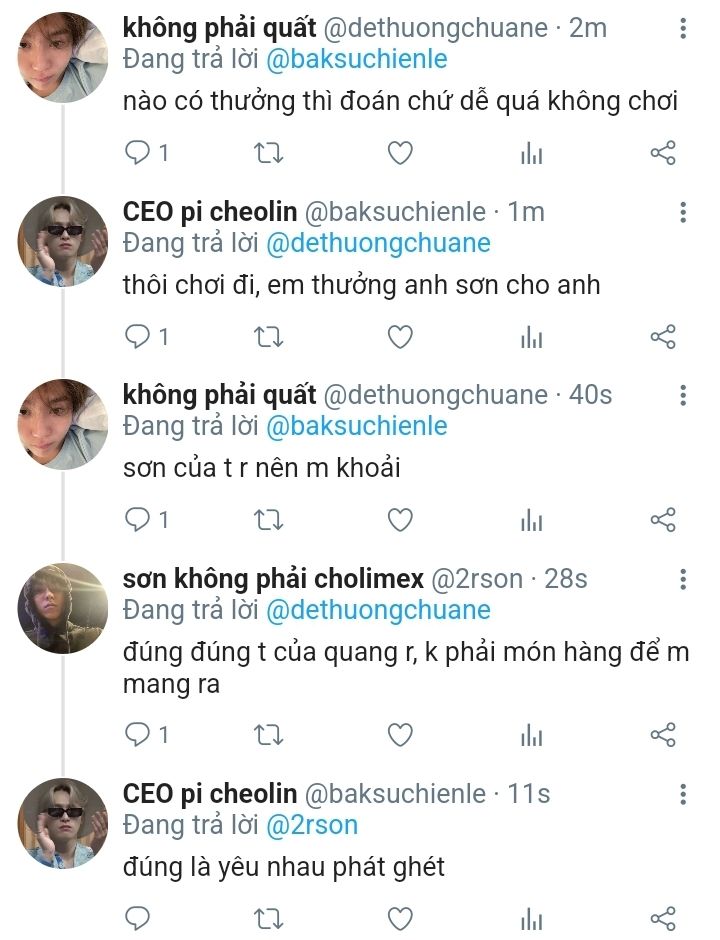Open @baksuchienle link in the first tweet
The height and width of the screenshot is (940, 720).
(x=357, y=59)
